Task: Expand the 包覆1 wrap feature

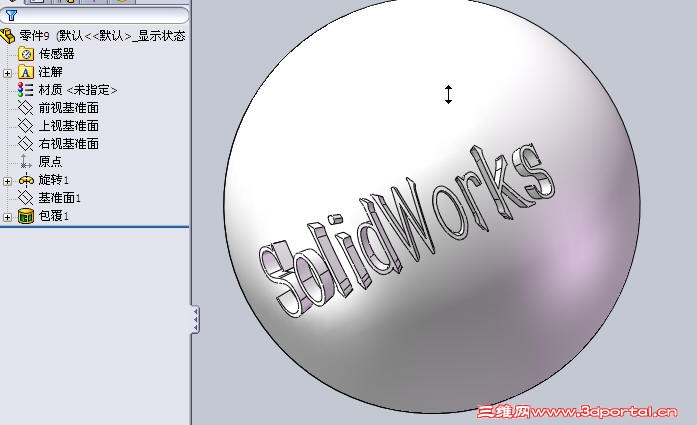Action: [x=7, y=217]
